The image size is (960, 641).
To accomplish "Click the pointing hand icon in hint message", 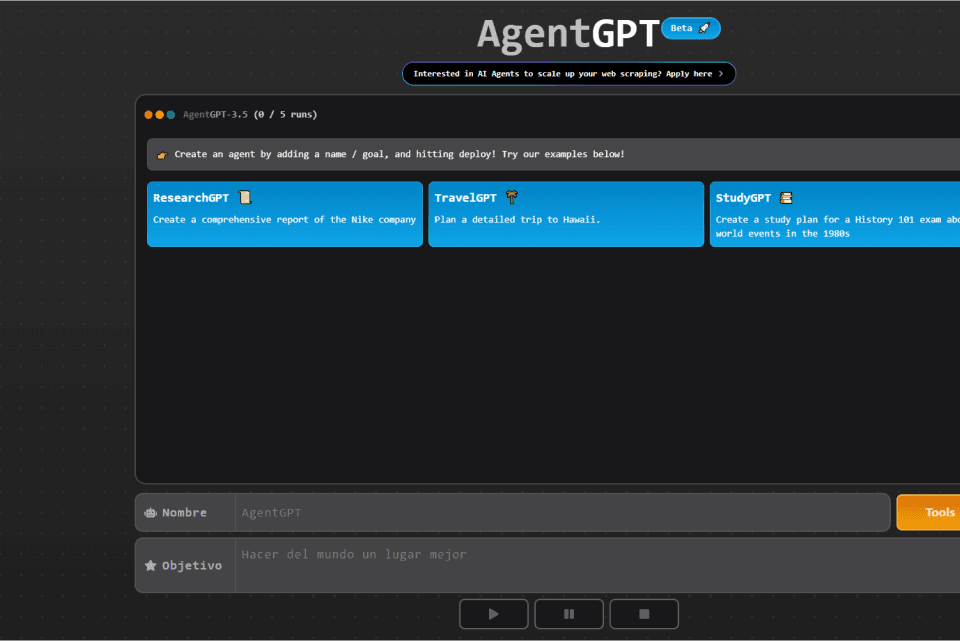I will [x=162, y=155].
